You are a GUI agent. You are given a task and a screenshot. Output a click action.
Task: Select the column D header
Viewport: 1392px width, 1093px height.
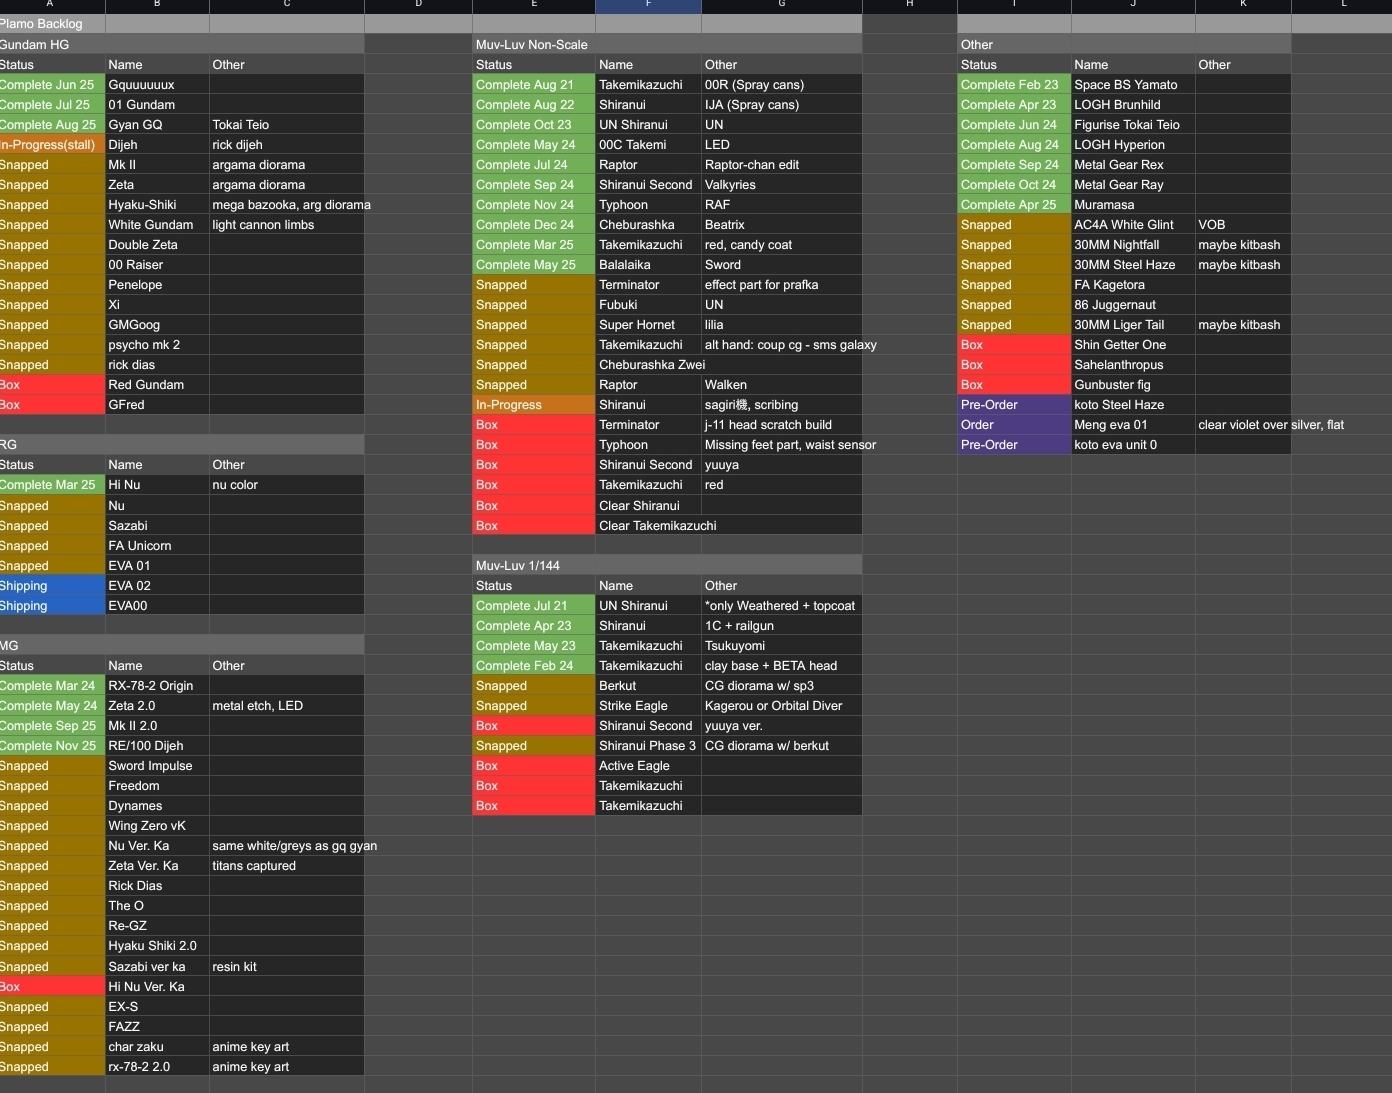[x=418, y=6]
